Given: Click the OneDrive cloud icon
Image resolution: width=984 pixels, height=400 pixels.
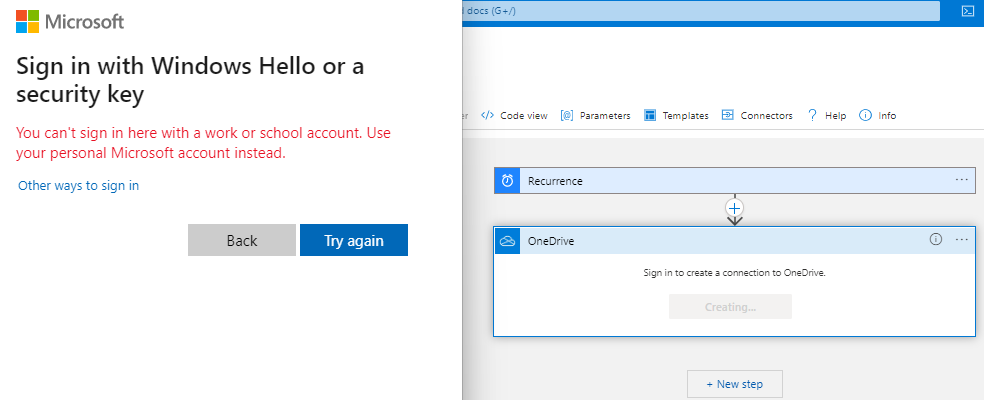Looking at the screenshot, I should click(507, 241).
